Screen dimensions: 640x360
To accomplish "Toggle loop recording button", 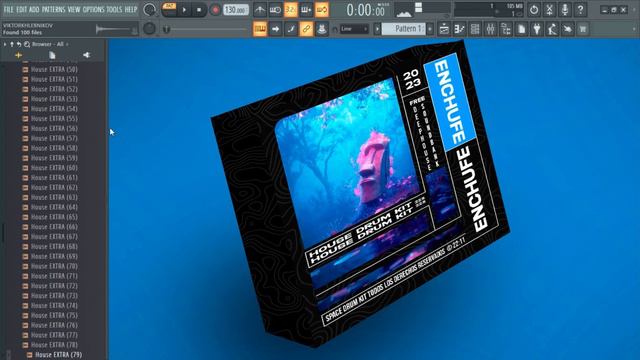I will click(x=322, y=9).
